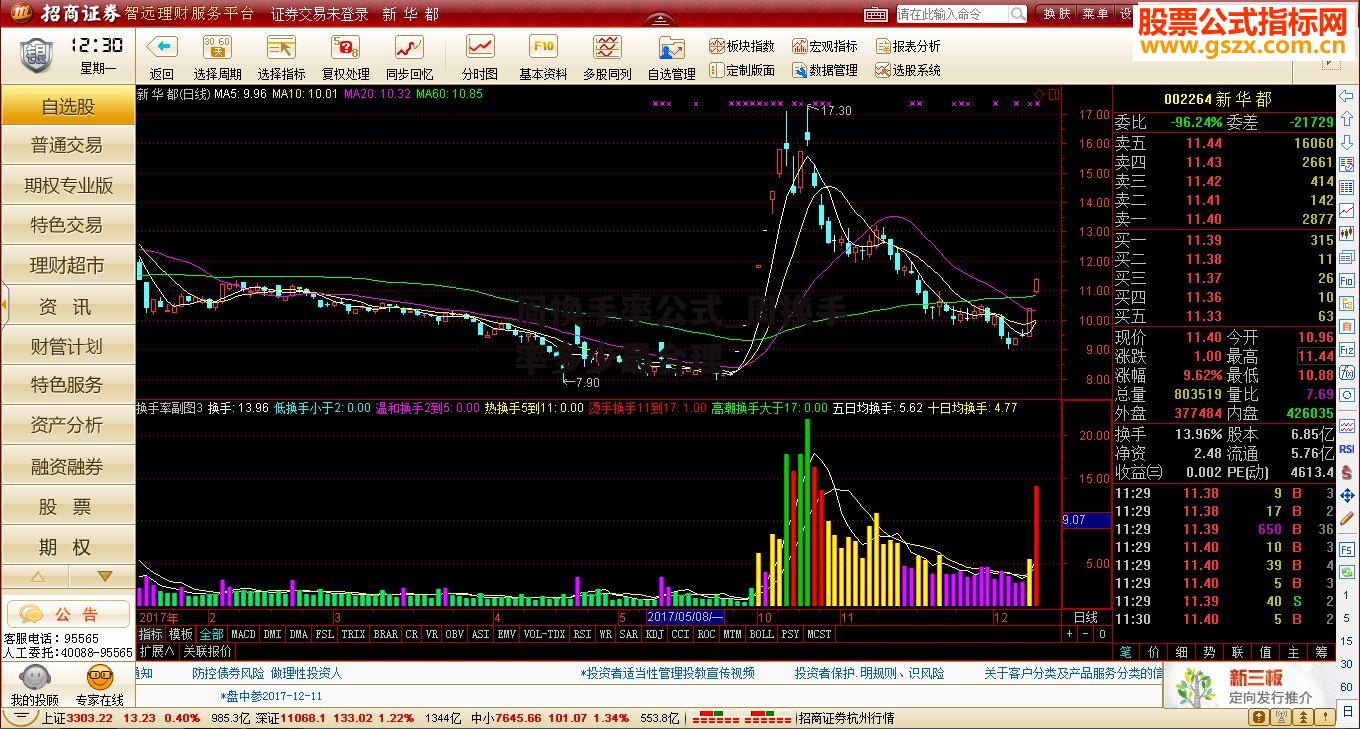Switch quote panel to 值 tab
The width and height of the screenshot is (1360, 729).
[1265, 650]
